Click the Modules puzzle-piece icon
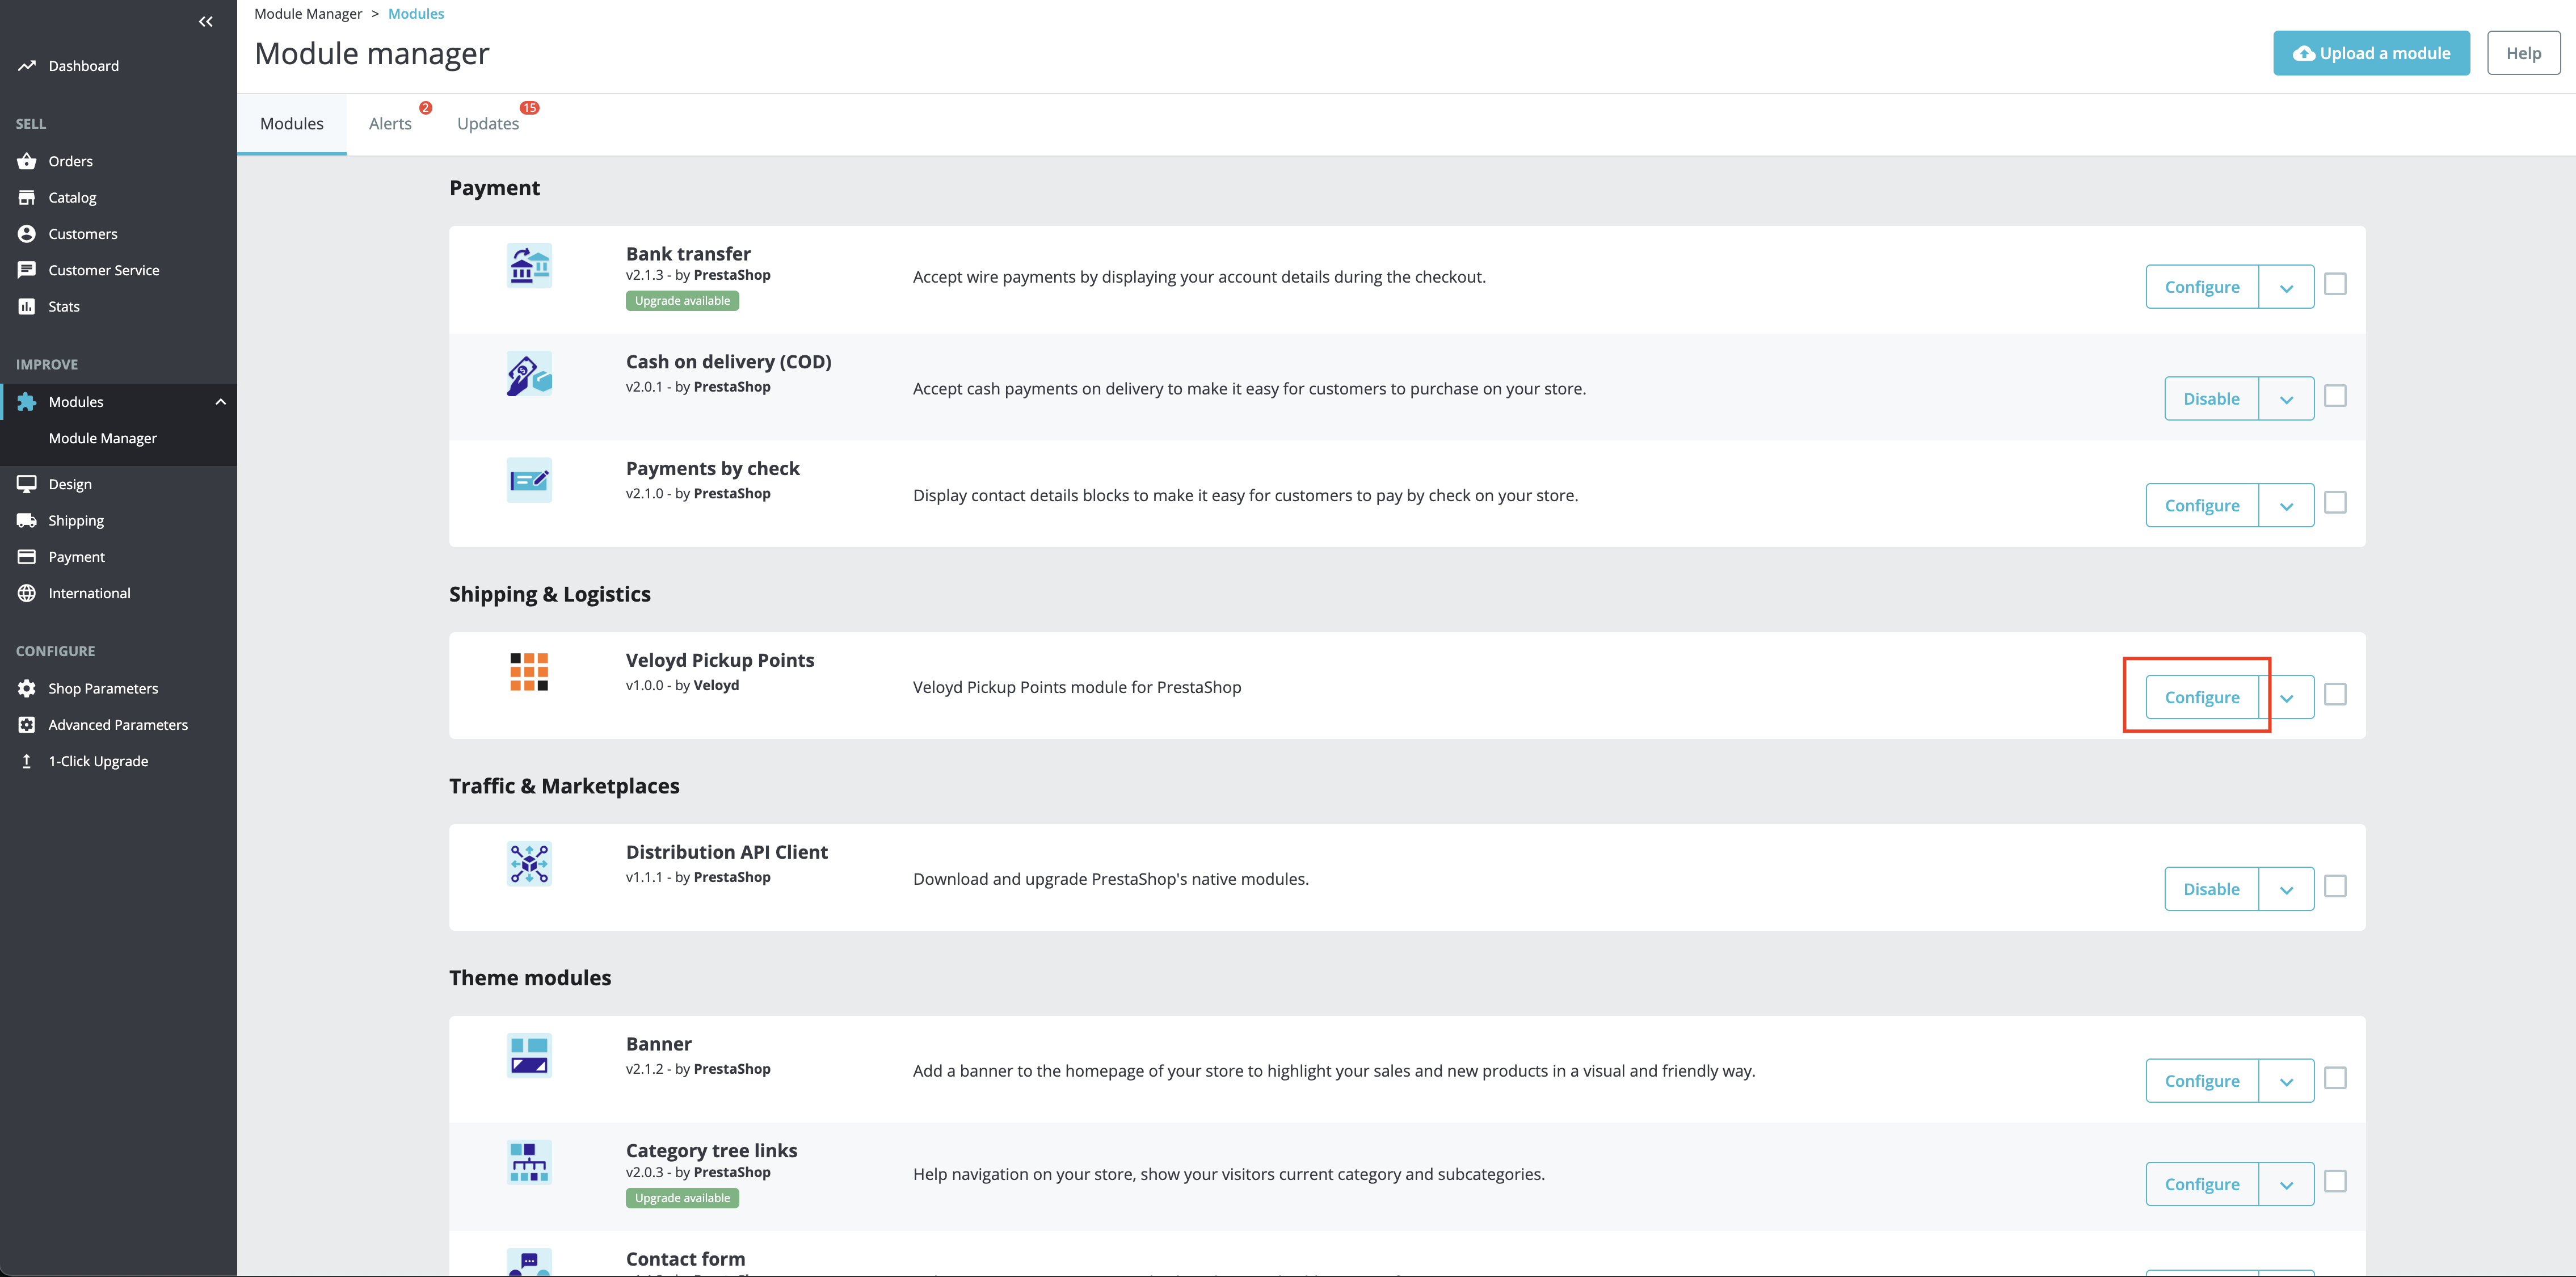The width and height of the screenshot is (2576, 1277). [x=27, y=402]
